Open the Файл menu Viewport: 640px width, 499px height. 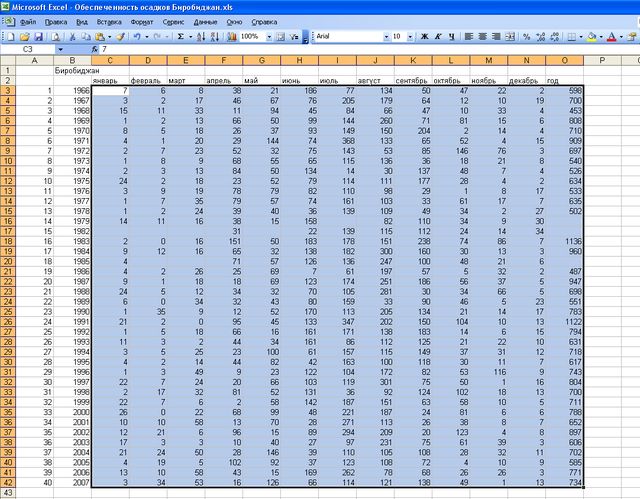(28, 22)
